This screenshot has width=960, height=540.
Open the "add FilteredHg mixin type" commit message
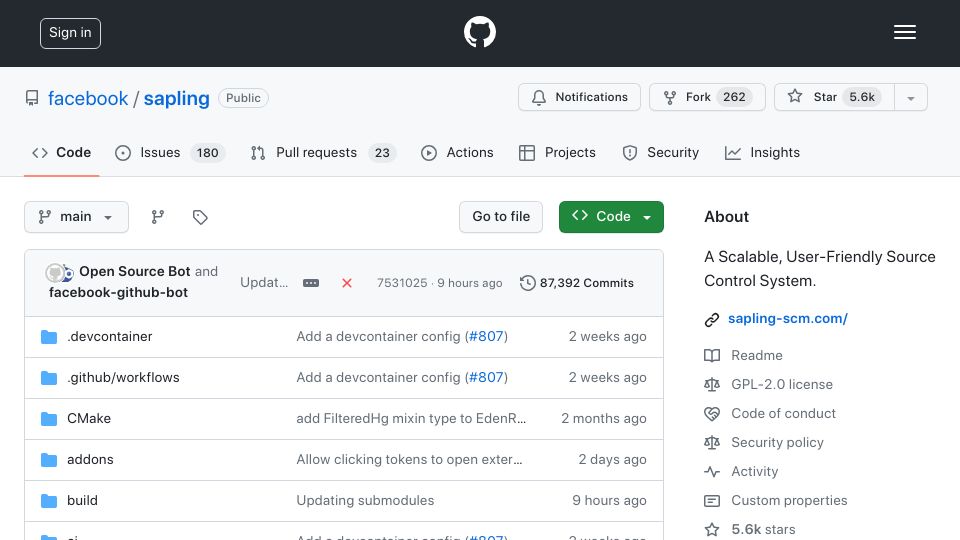pyautogui.click(x=411, y=418)
